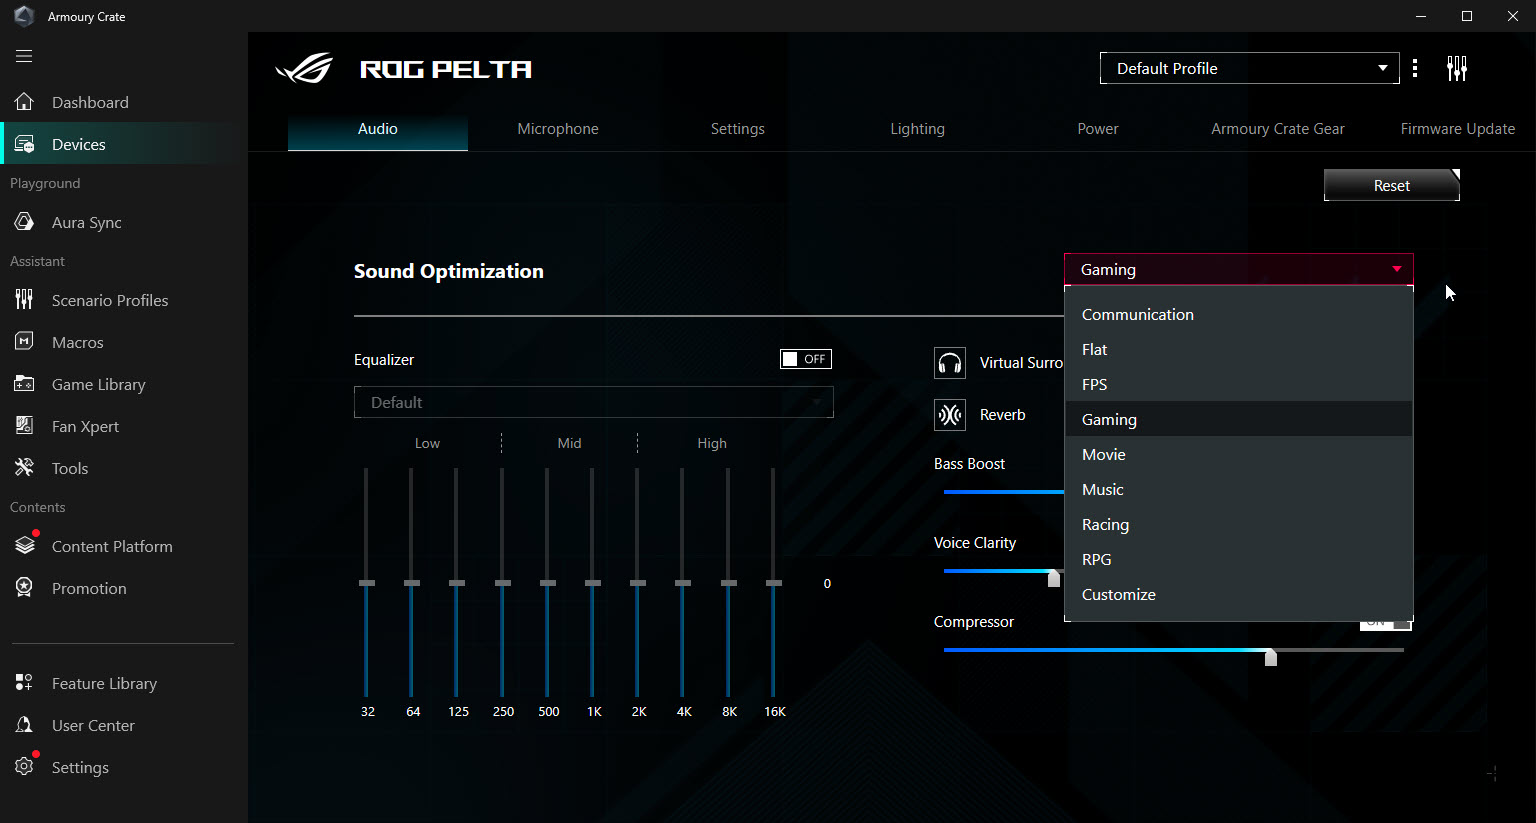Click the 16K equalizer slider handle
The width and height of the screenshot is (1536, 823).
click(x=774, y=583)
